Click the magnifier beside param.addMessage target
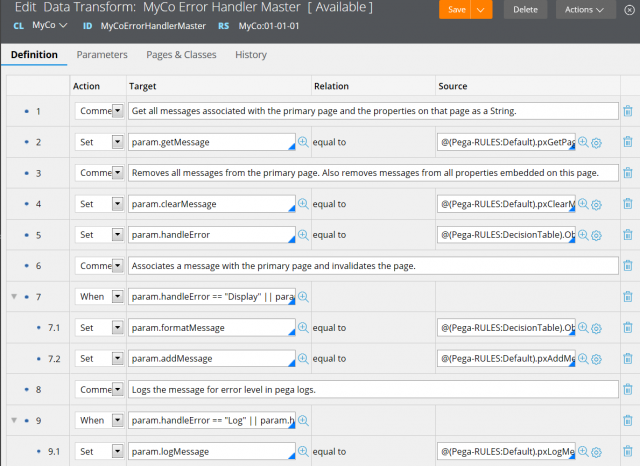640x466 pixels. 303,359
